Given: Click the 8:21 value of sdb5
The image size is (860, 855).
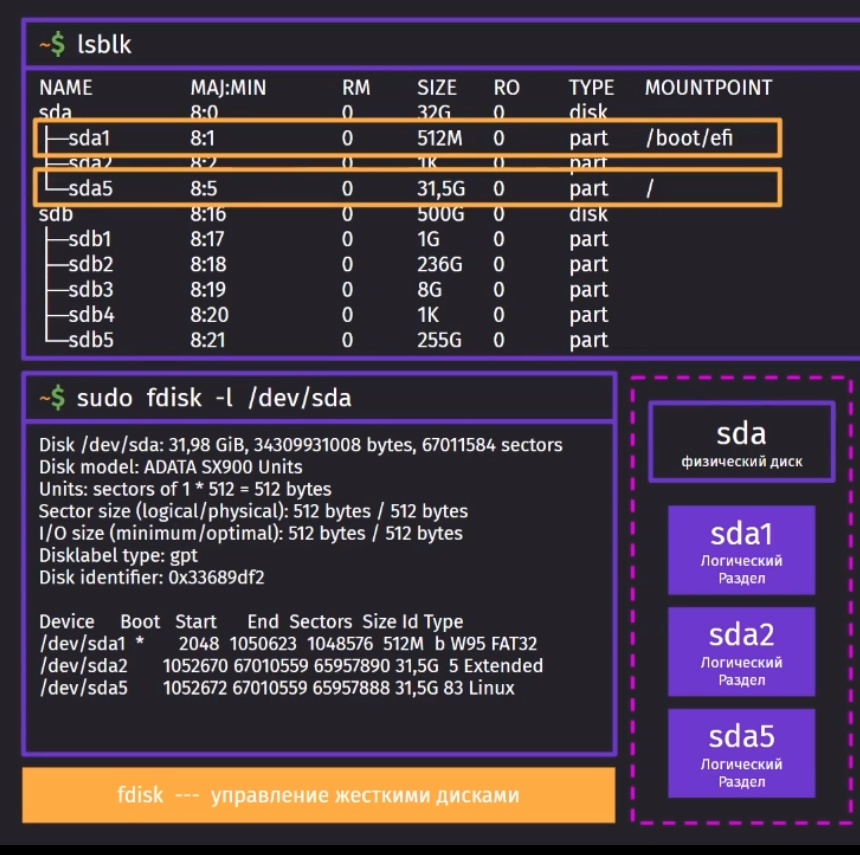Looking at the screenshot, I should [208, 340].
